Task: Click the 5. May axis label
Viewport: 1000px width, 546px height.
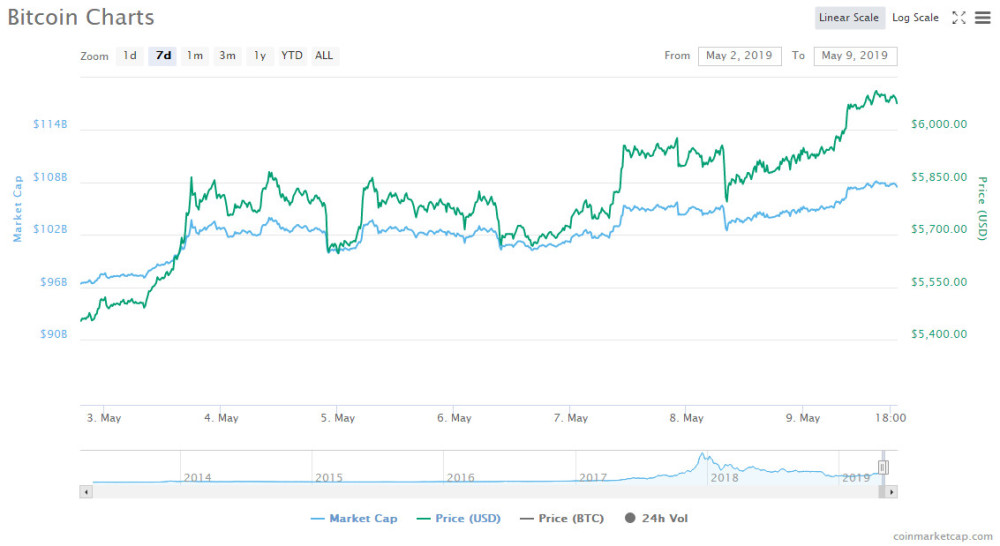Action: tap(337, 418)
